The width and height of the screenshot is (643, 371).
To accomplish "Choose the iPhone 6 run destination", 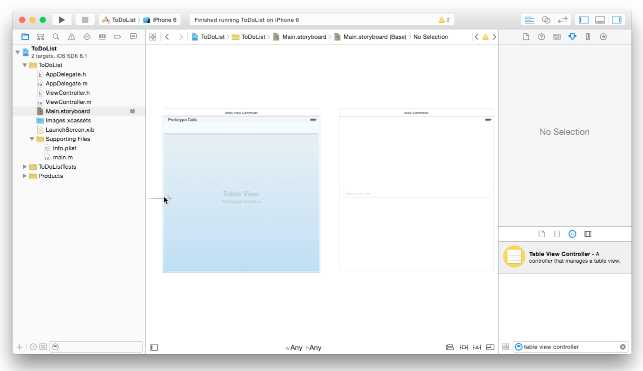I will (160, 20).
